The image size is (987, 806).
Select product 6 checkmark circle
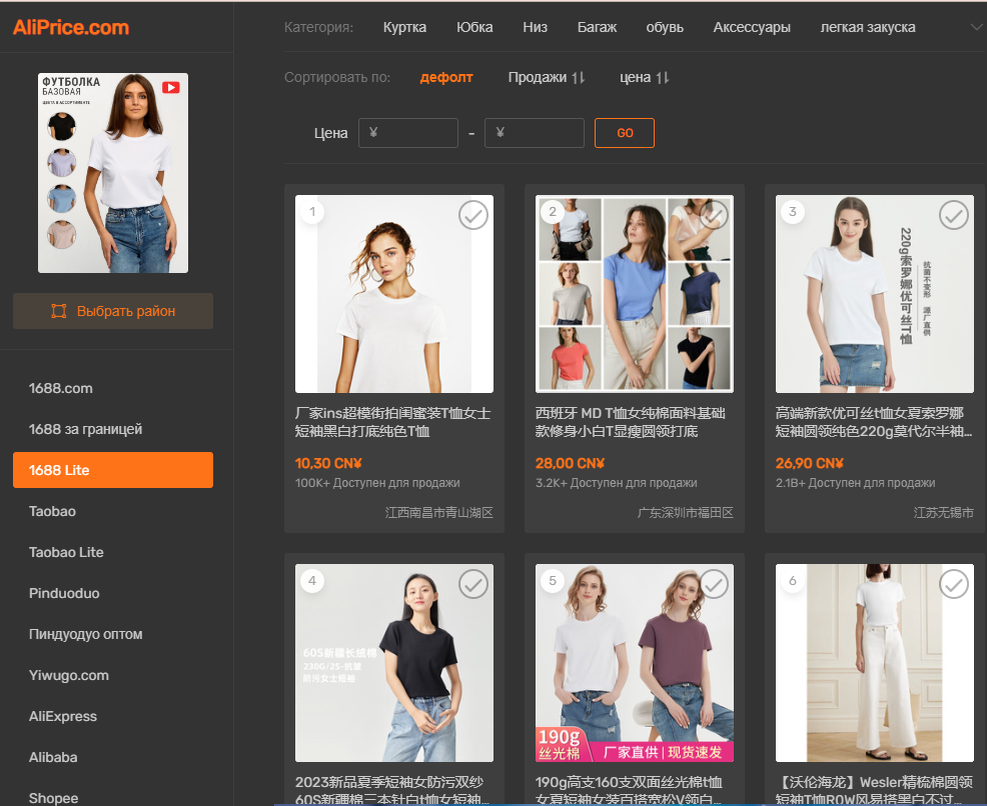pos(954,584)
